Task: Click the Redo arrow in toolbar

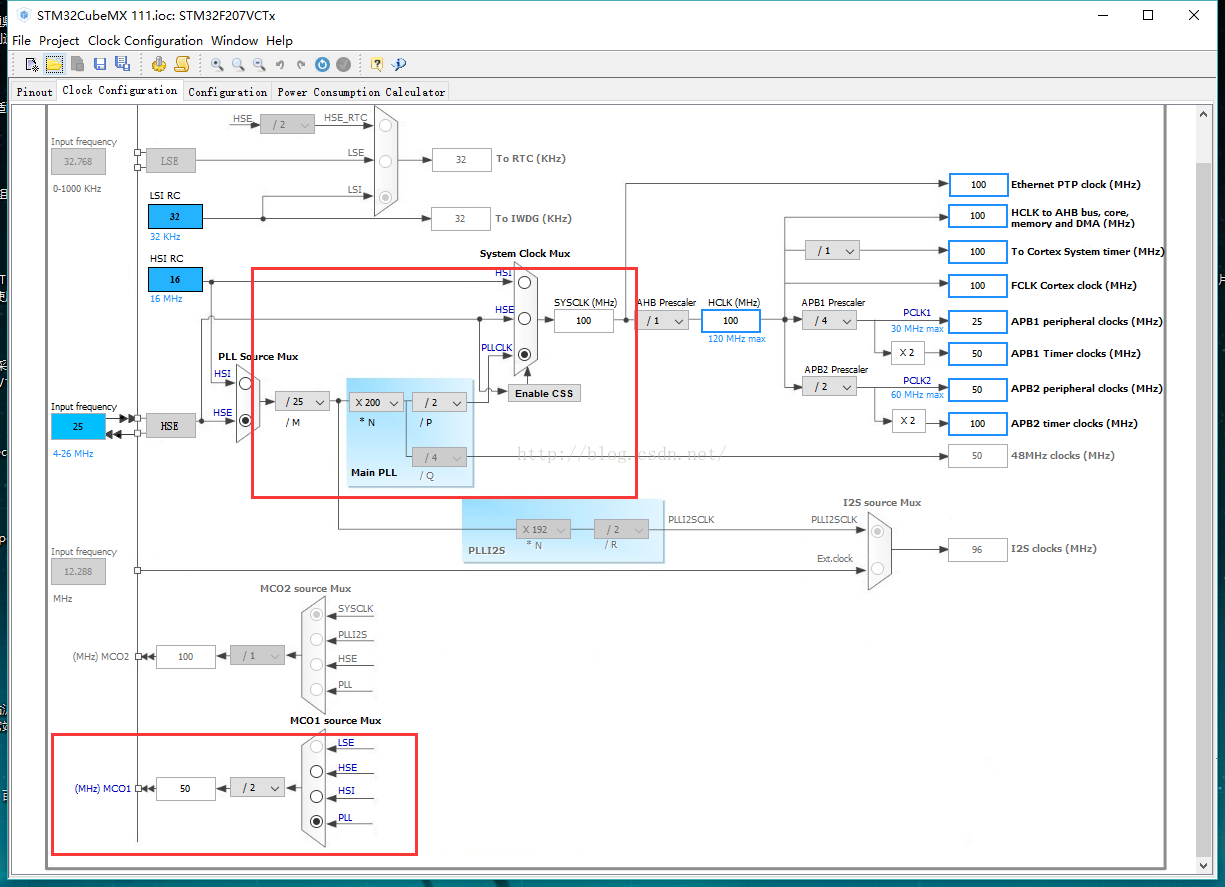Action: [x=301, y=64]
